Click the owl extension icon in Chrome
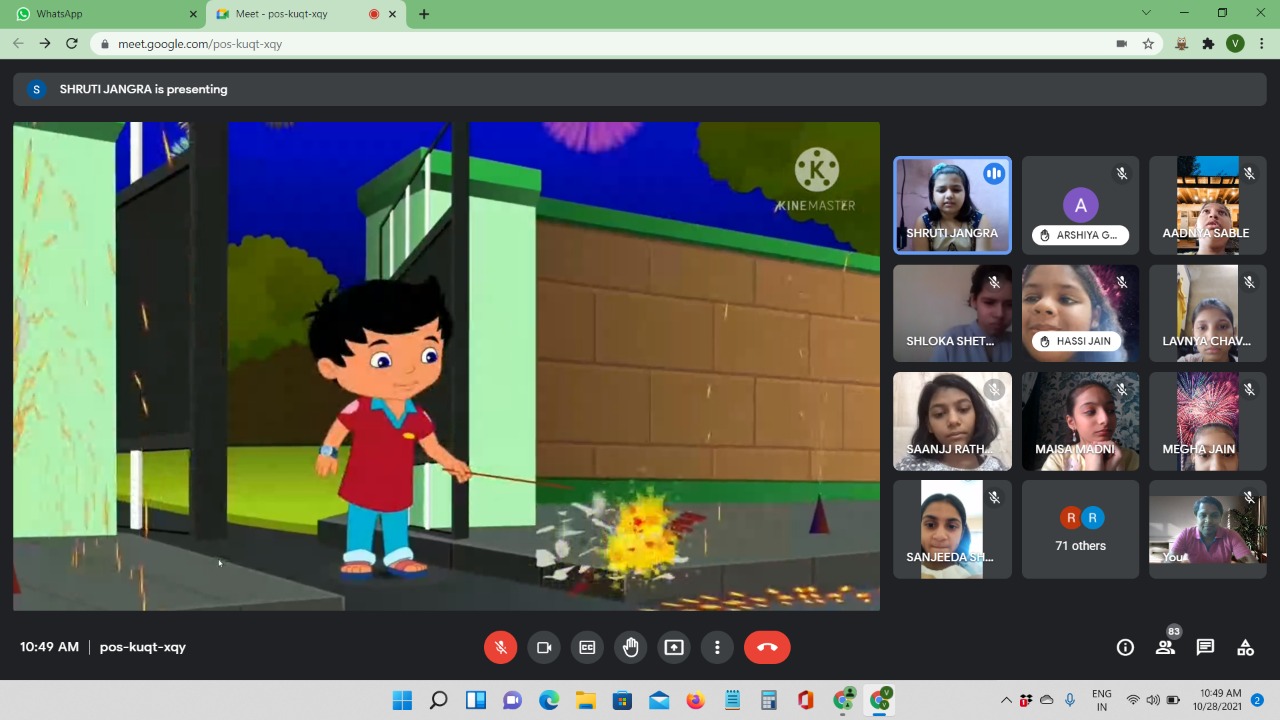 tap(1182, 44)
